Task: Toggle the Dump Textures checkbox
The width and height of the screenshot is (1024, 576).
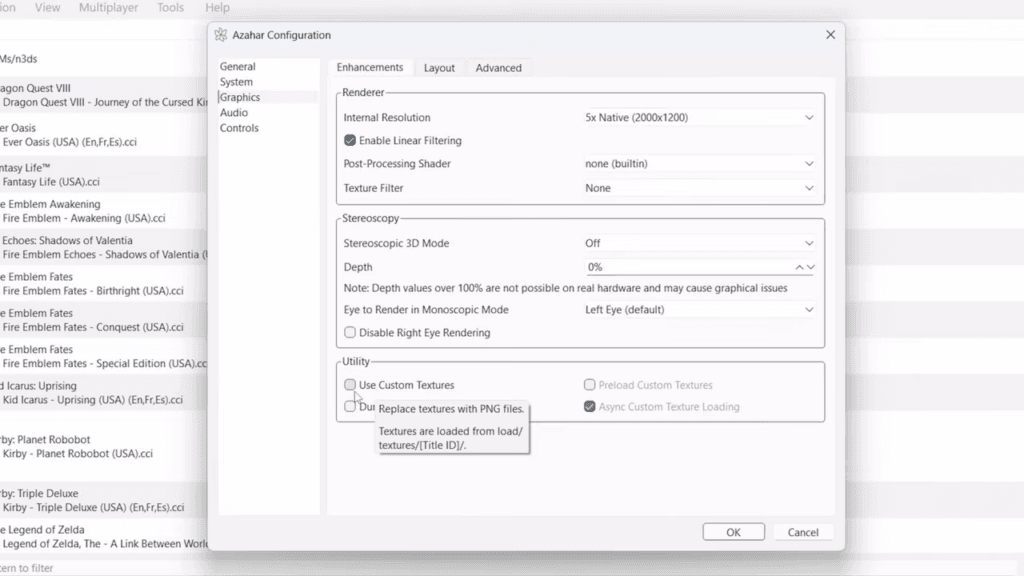Action: point(350,406)
